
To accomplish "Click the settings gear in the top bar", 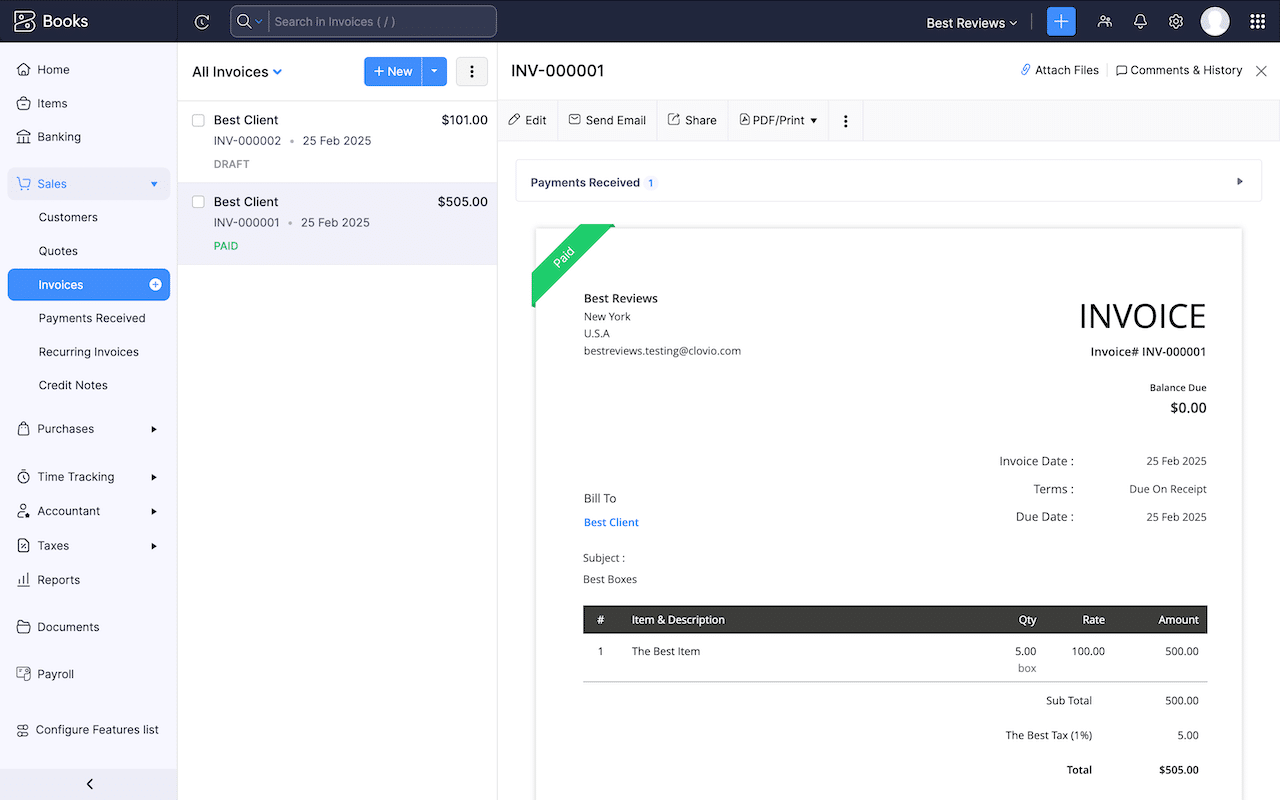I will click(1176, 21).
